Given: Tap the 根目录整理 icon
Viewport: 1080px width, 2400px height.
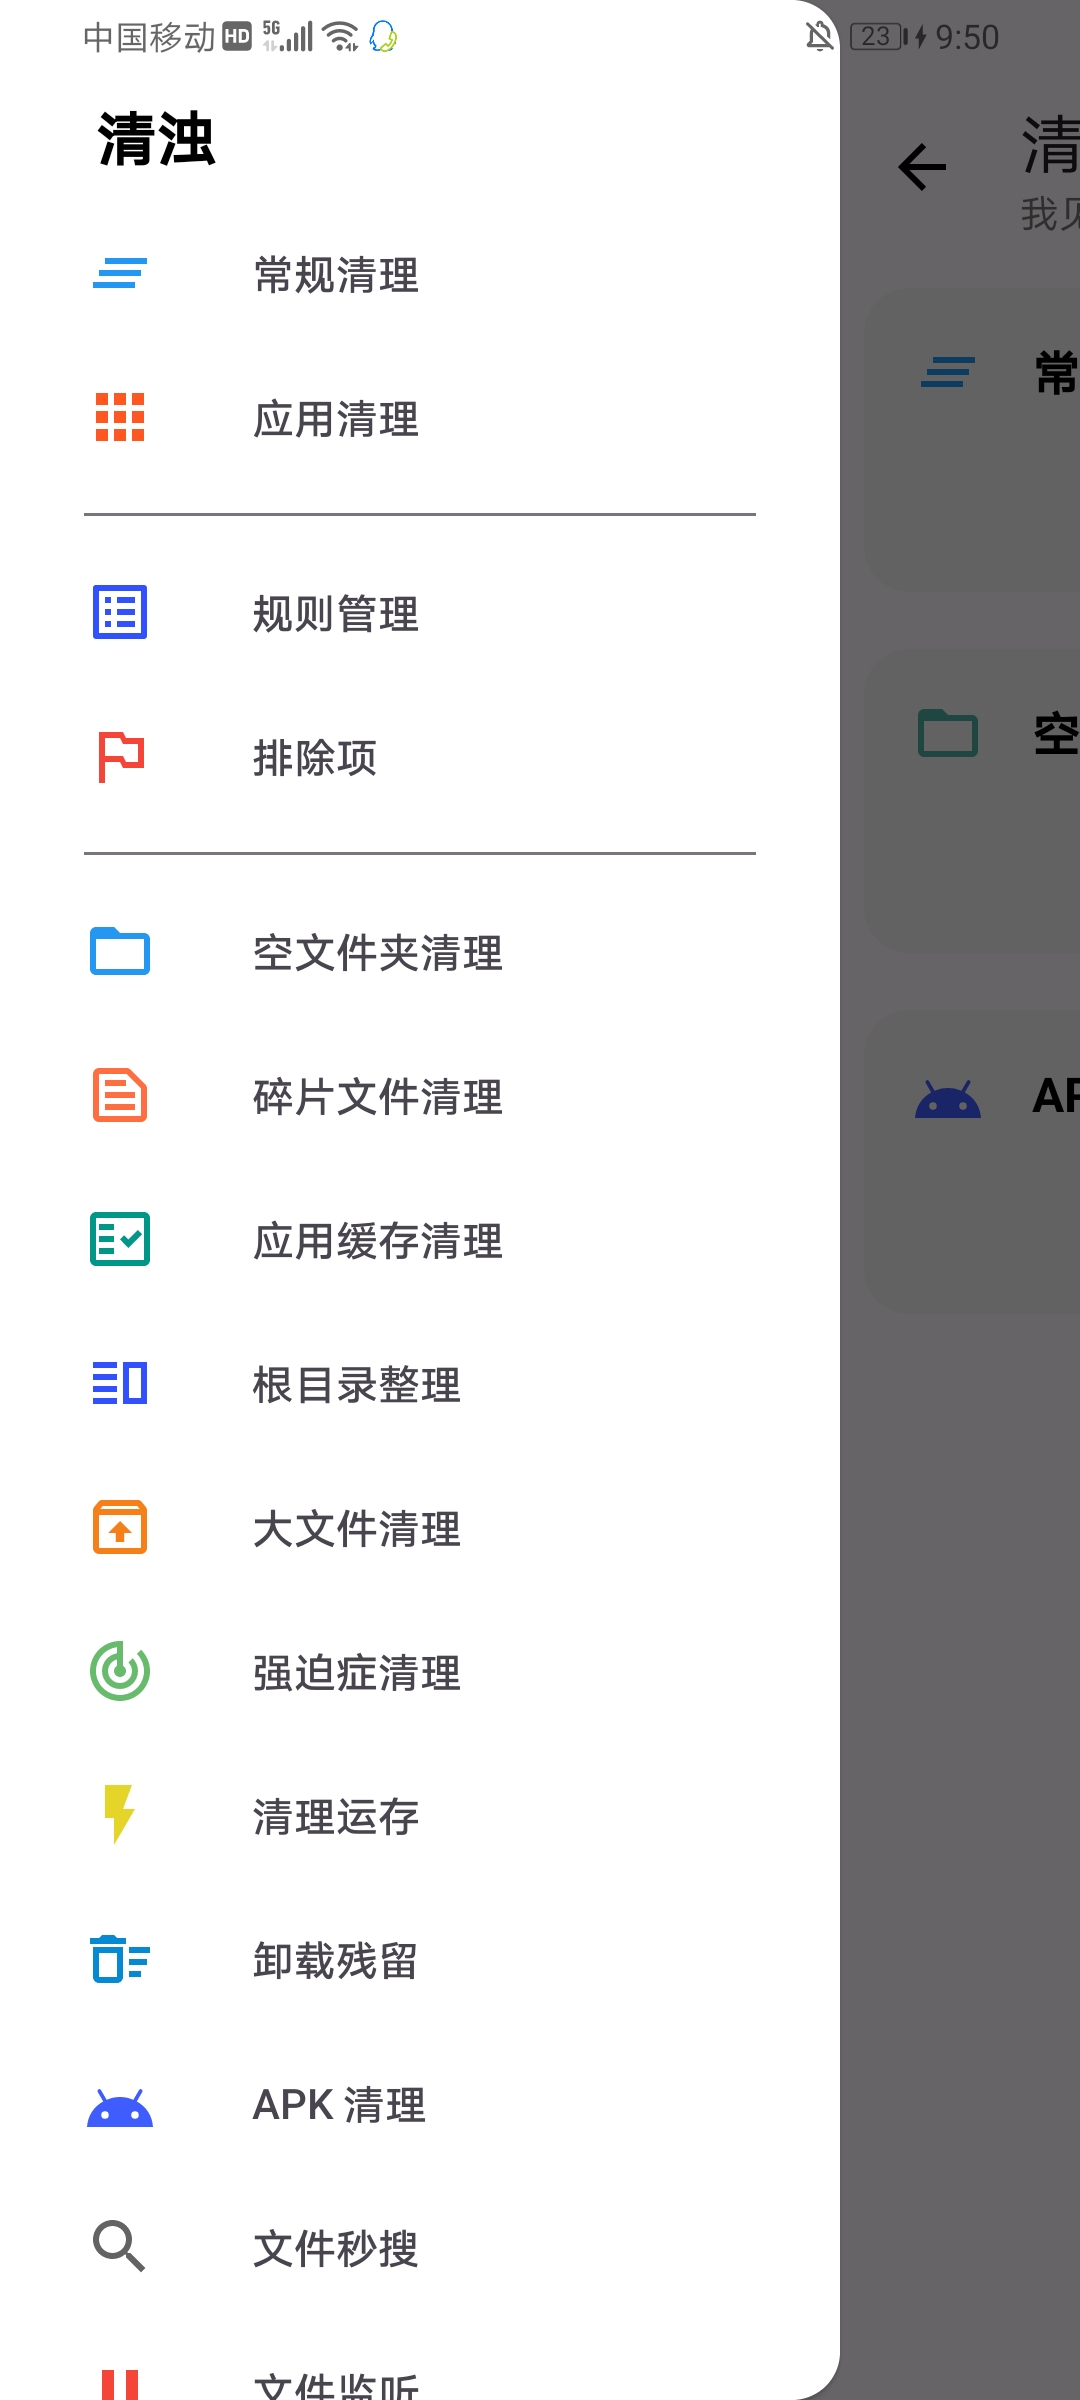Looking at the screenshot, I should tap(120, 1383).
